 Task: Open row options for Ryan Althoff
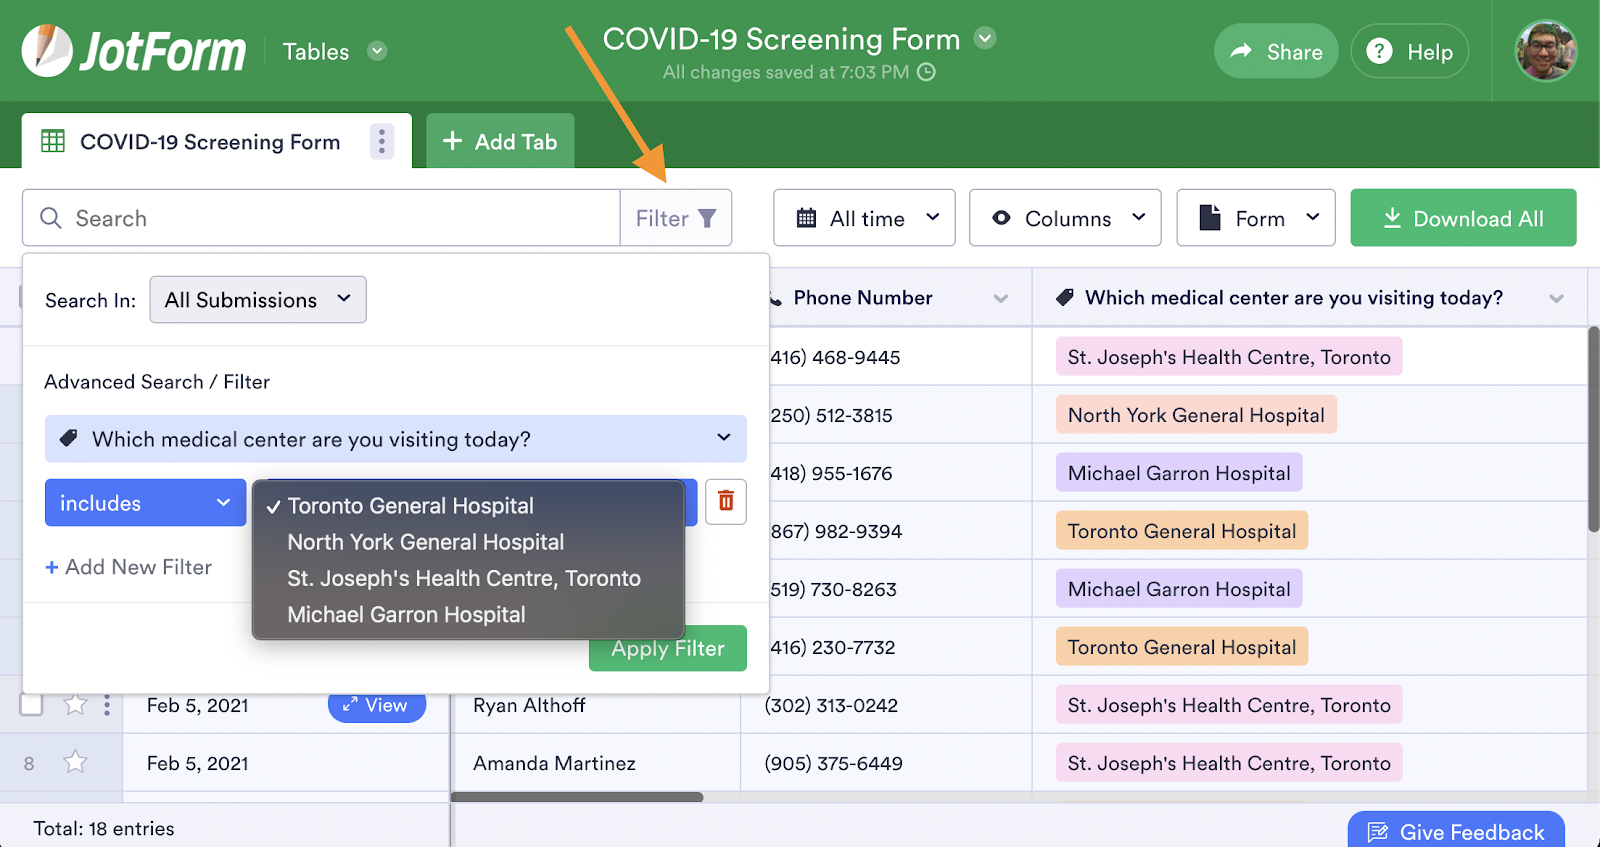(x=107, y=705)
